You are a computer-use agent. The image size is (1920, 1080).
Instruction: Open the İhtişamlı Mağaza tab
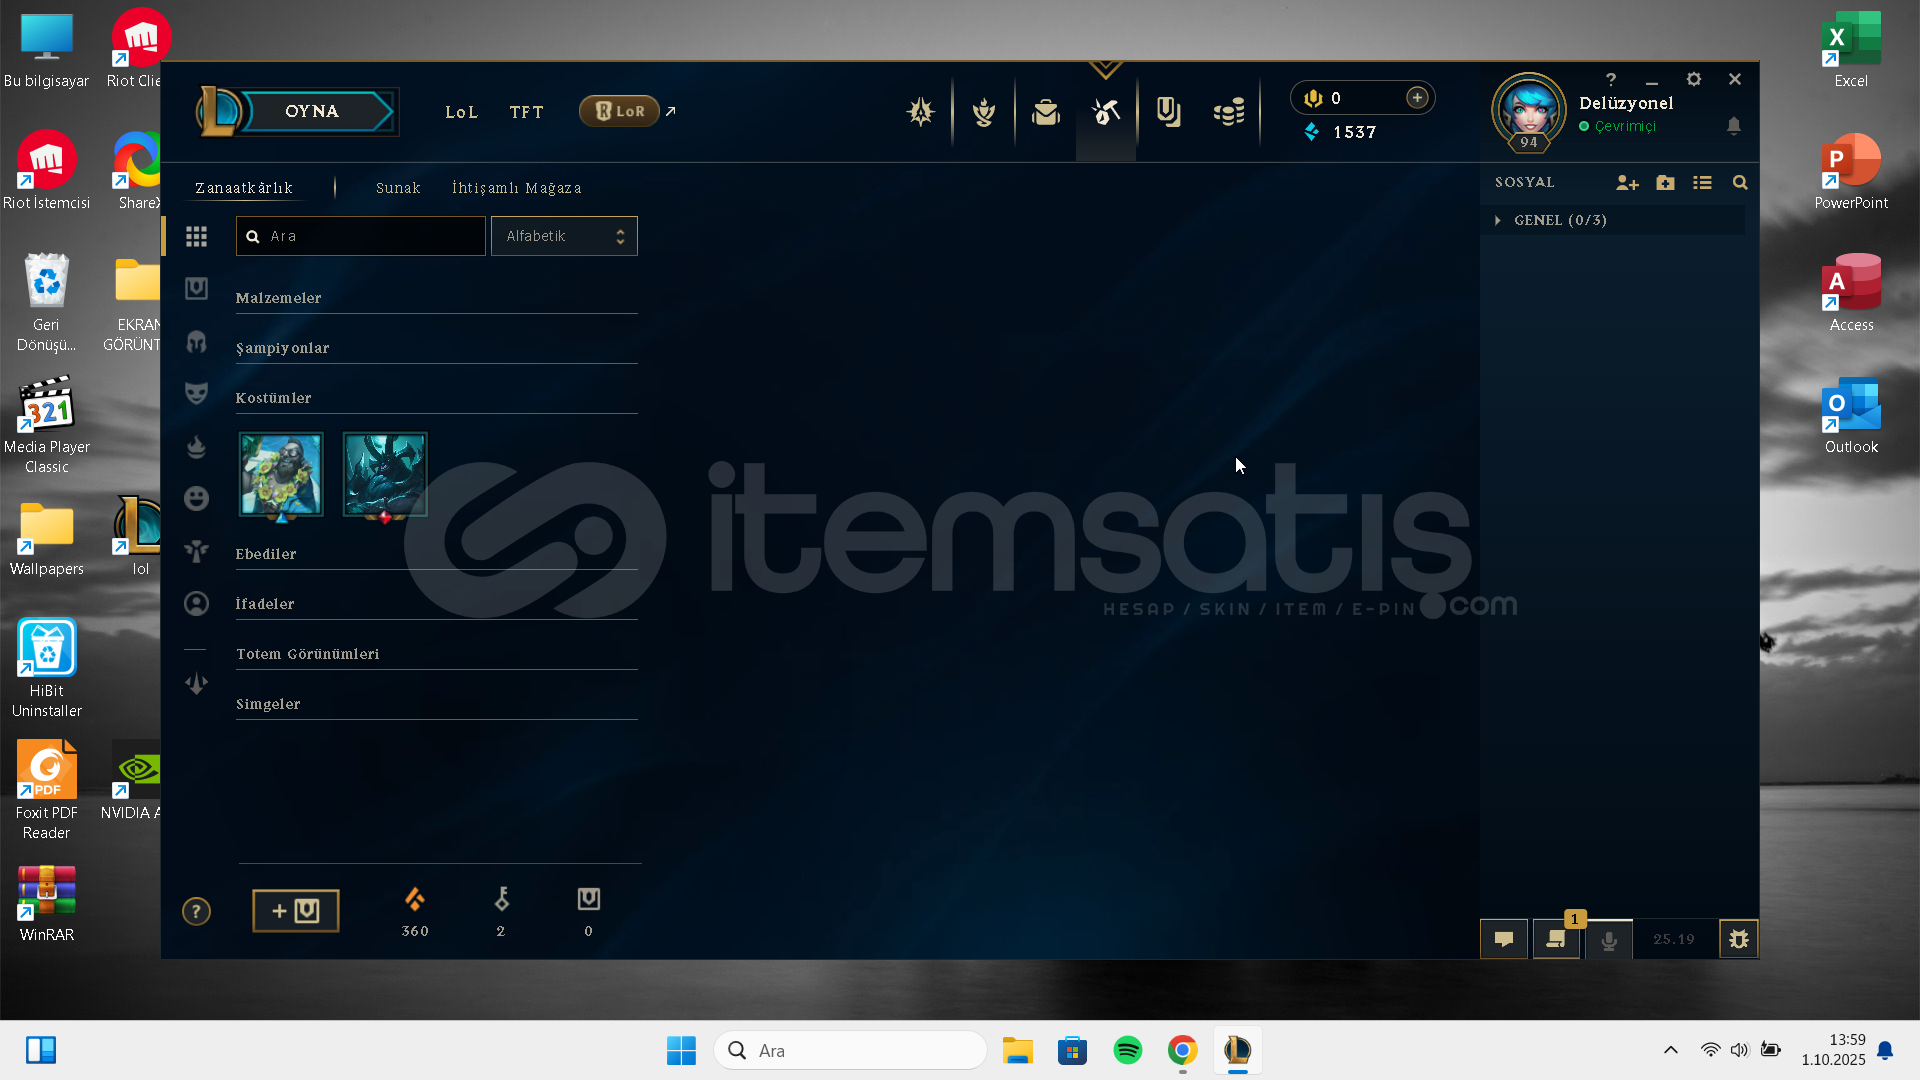516,188
